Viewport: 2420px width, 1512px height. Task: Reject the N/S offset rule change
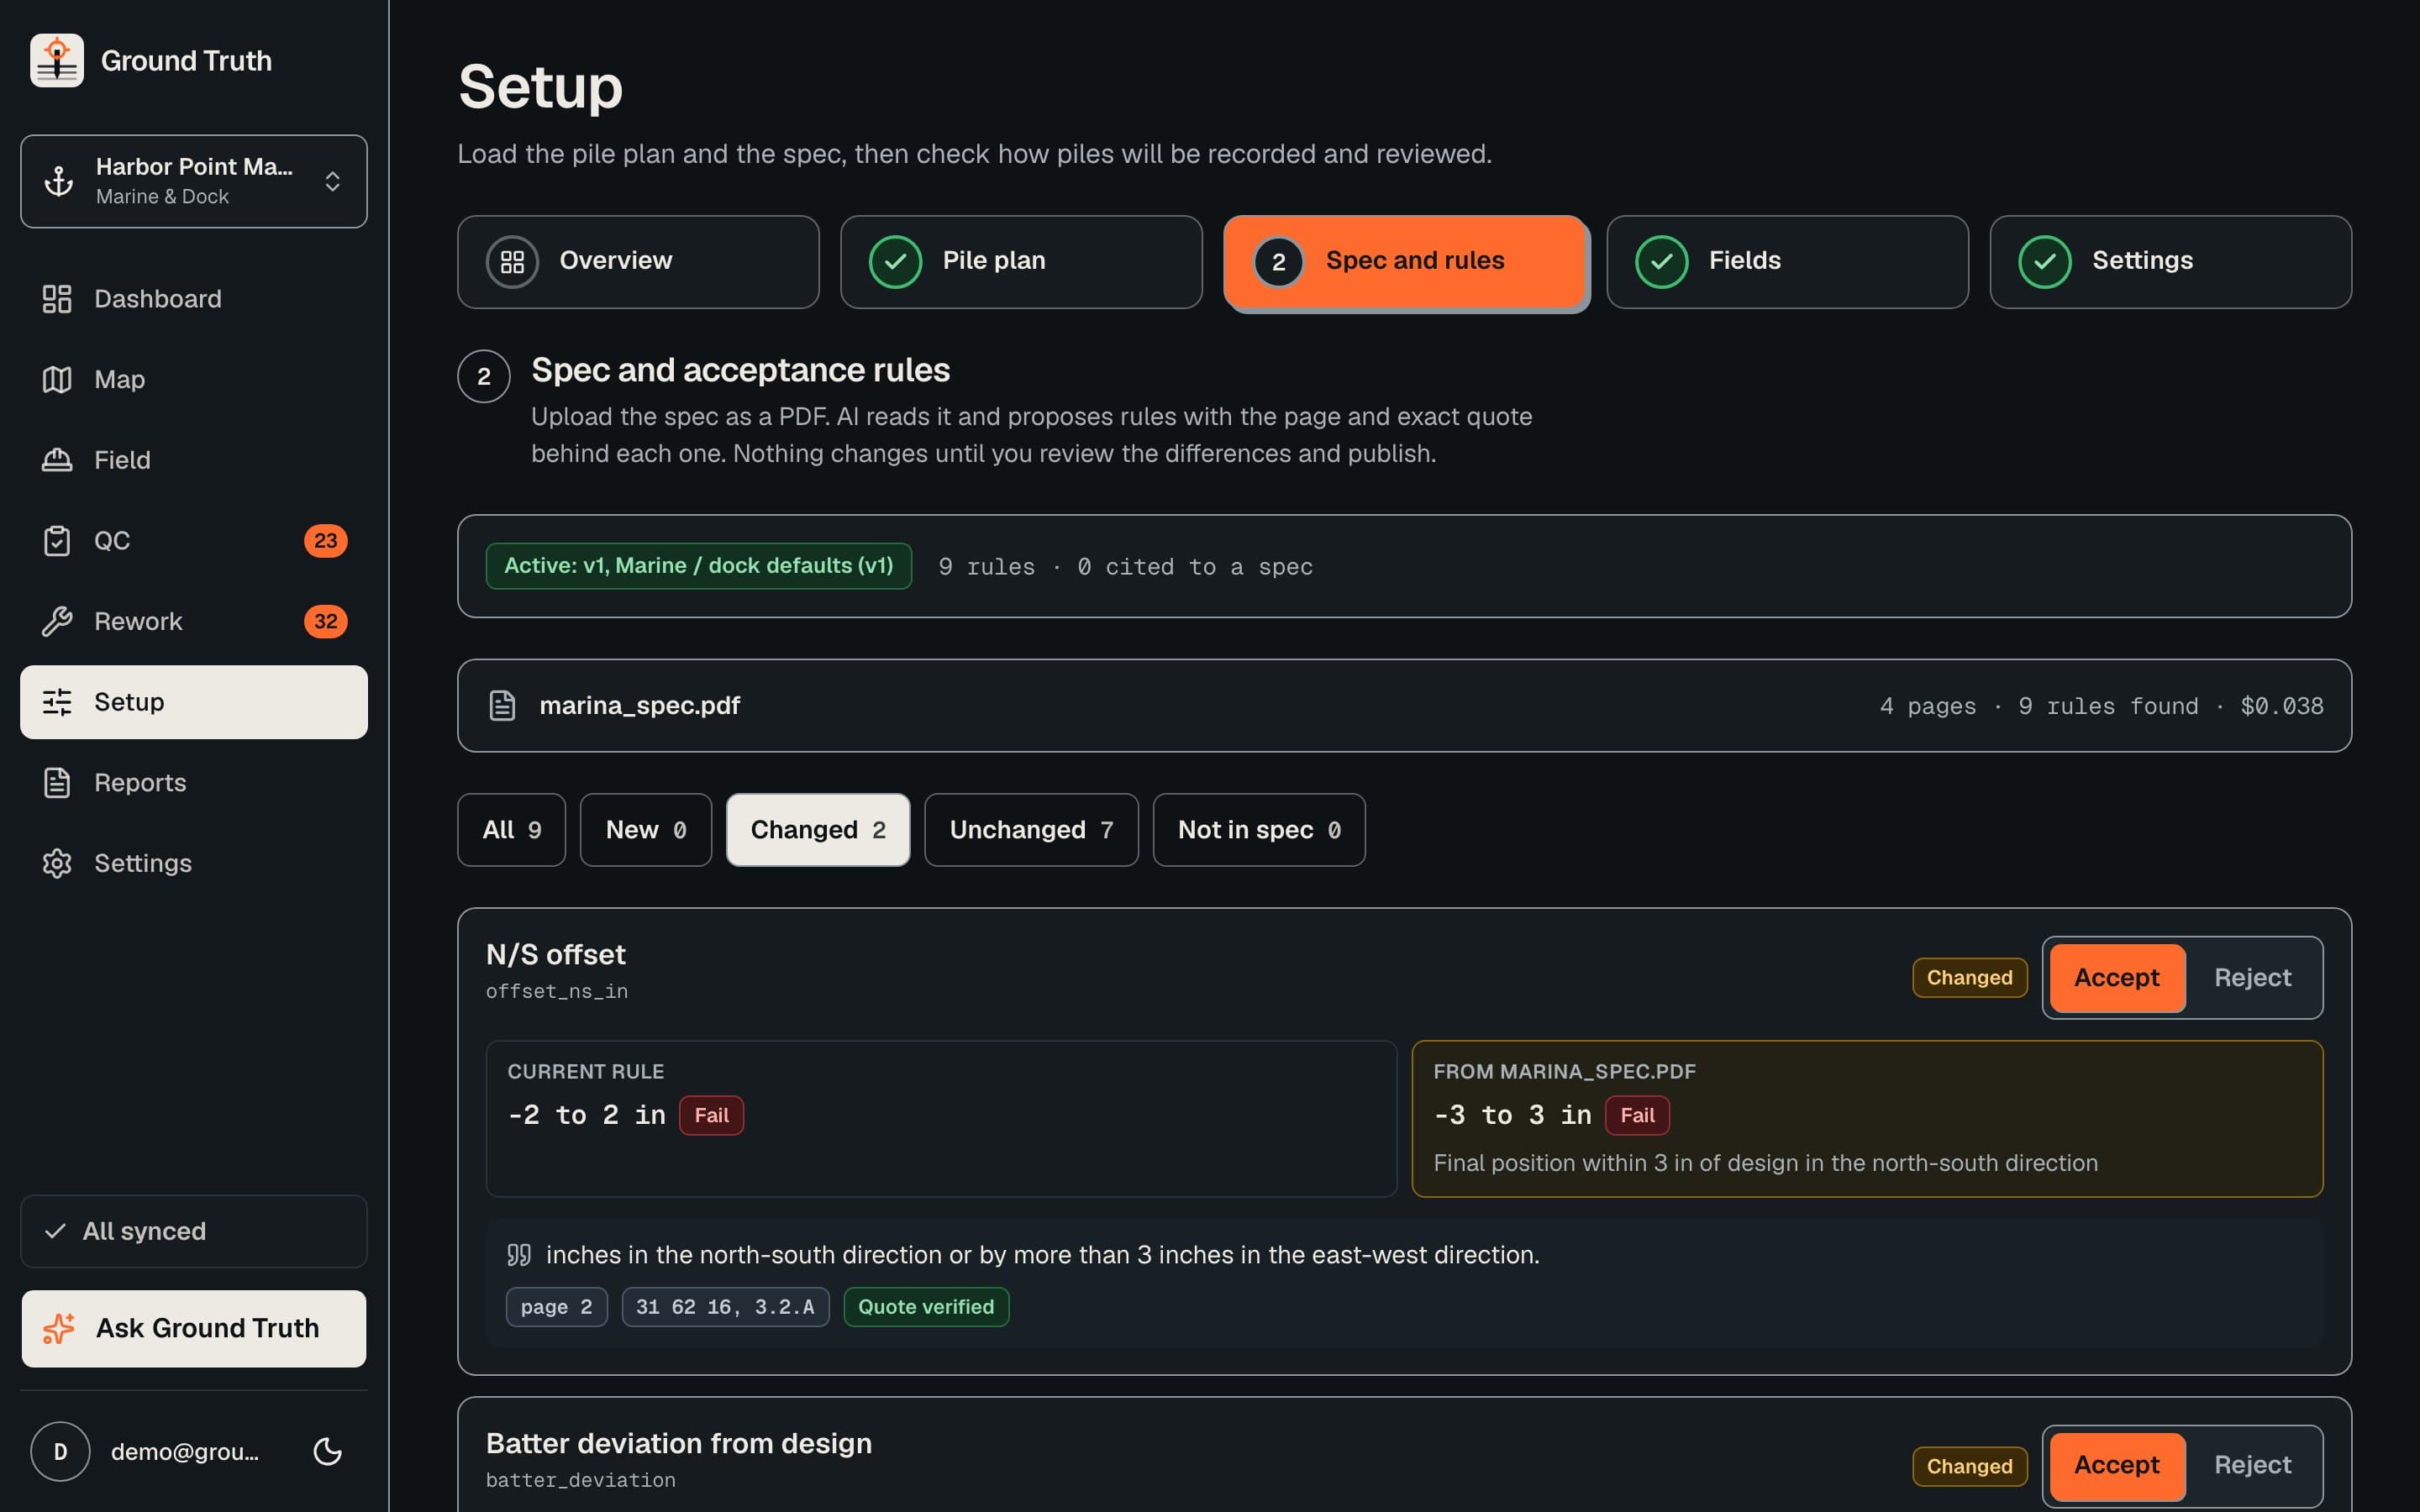coord(2252,978)
